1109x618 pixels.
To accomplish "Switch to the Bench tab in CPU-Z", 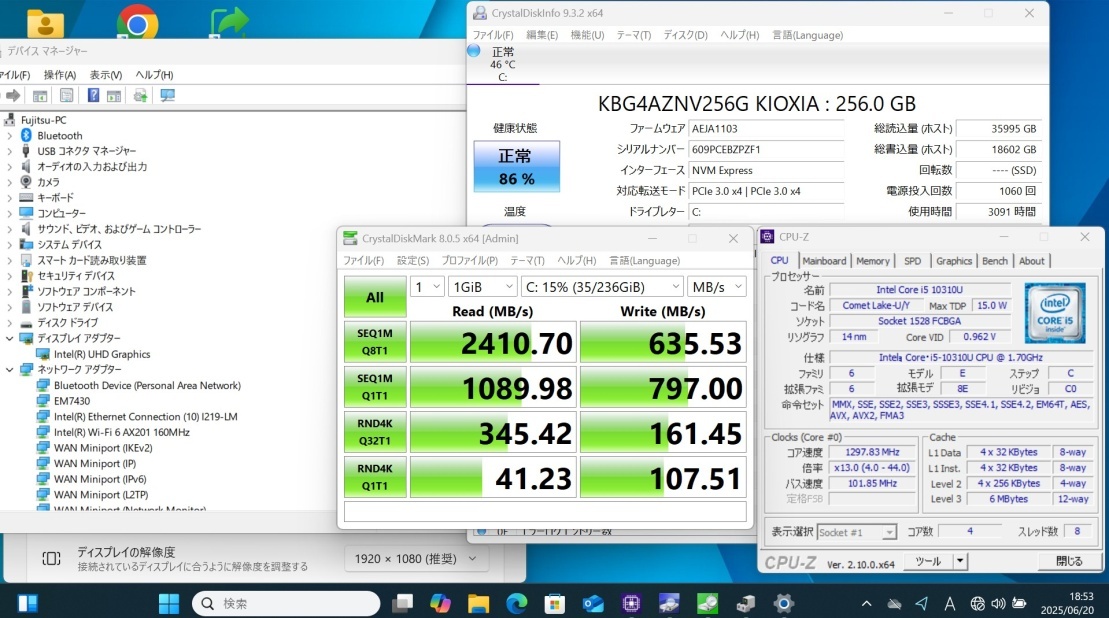I will pos(994,261).
